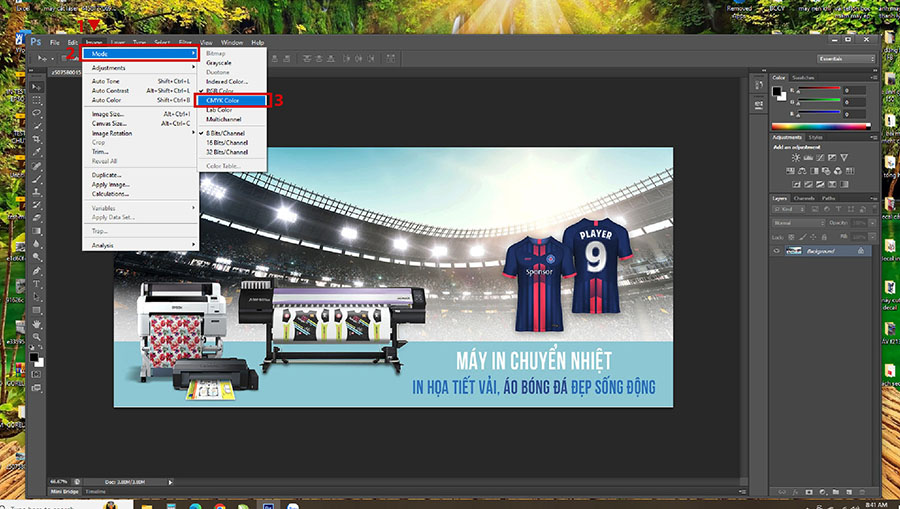Click Image Size menu entry
The width and height of the screenshot is (900, 509).
point(107,114)
